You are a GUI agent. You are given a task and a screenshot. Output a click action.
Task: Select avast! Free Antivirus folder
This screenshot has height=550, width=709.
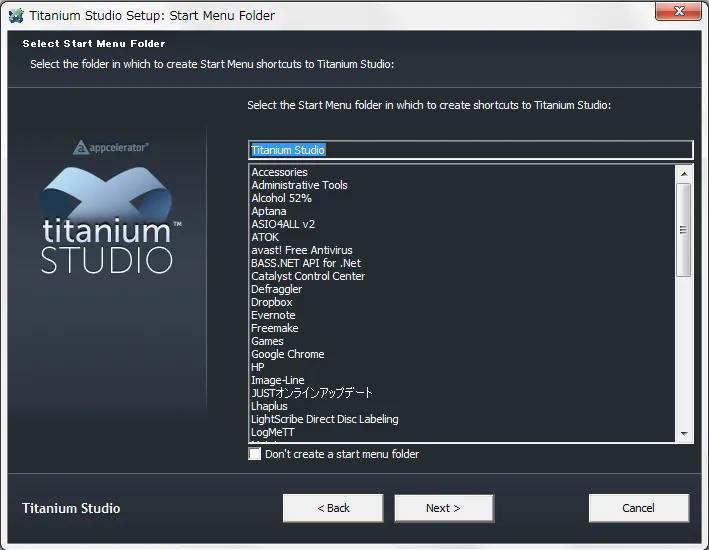click(x=301, y=250)
